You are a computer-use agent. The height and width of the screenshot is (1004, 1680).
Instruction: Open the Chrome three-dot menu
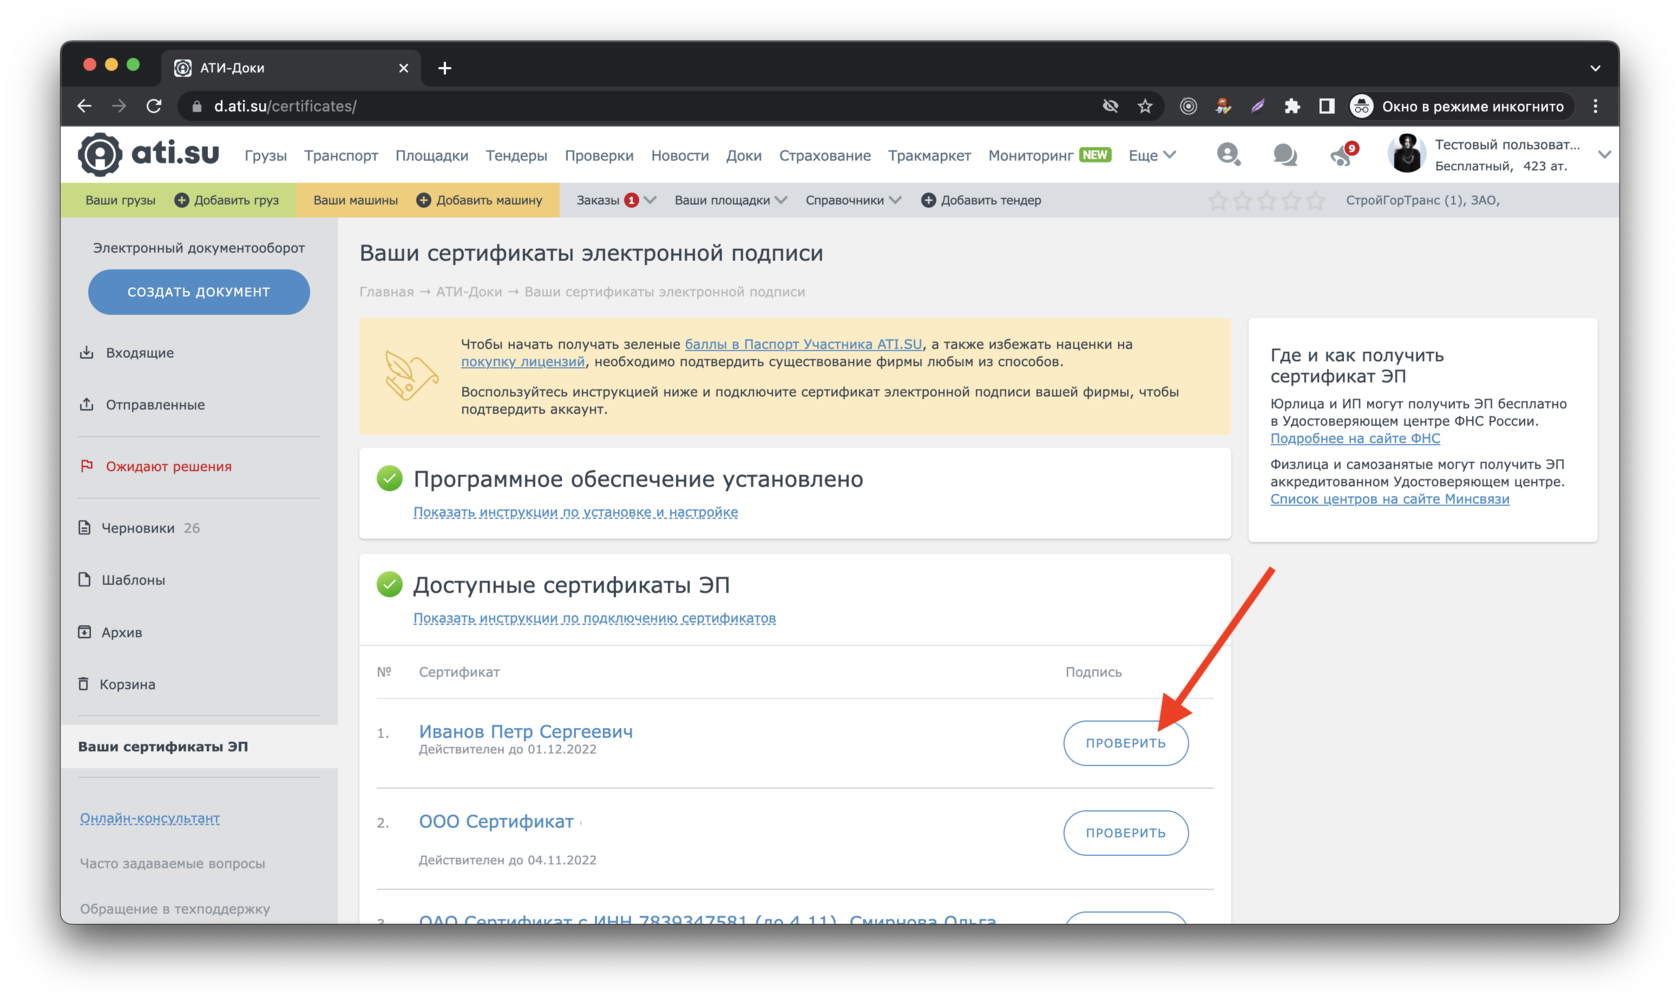1596,106
